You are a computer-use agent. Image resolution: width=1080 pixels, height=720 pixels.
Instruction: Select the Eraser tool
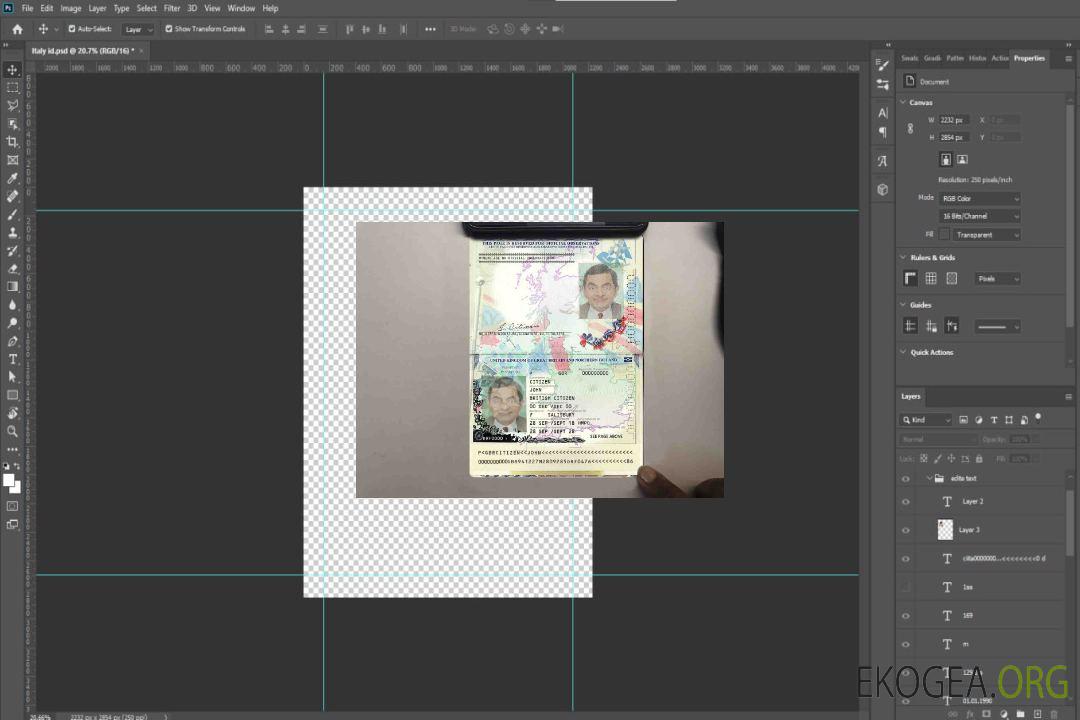coord(13,268)
